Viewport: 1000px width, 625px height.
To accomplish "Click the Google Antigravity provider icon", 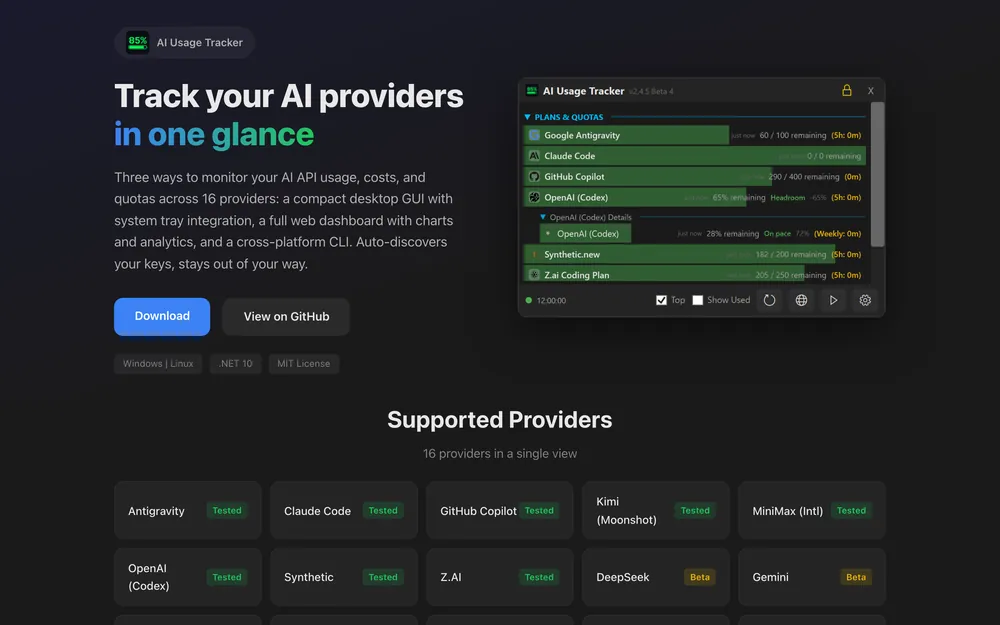I will [534, 135].
